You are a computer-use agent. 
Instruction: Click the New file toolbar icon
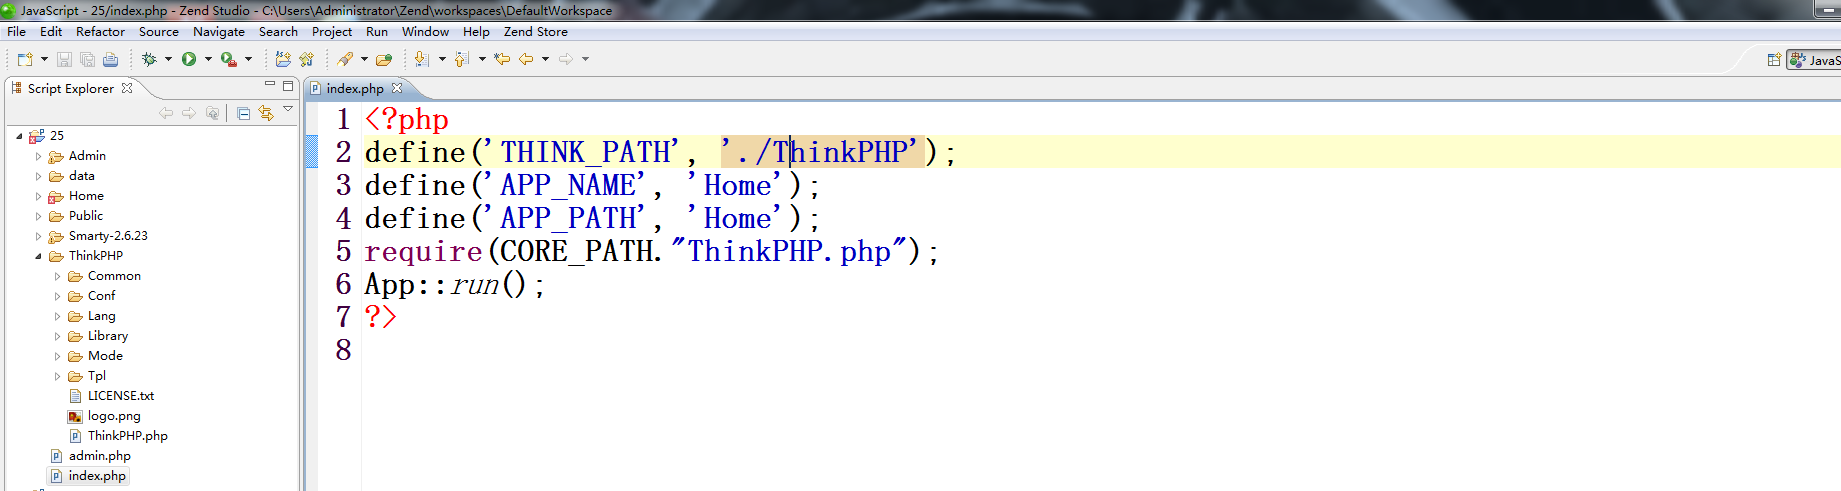click(x=25, y=59)
